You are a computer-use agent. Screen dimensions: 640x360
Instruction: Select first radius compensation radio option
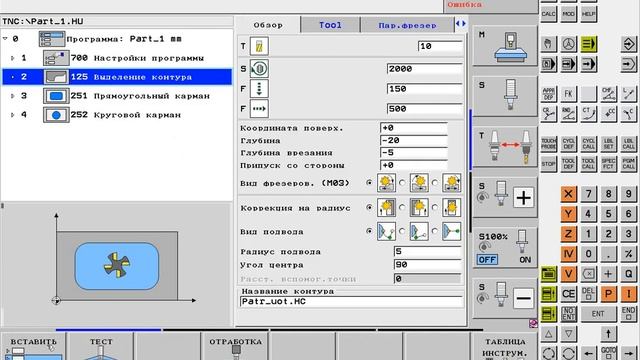coord(369,207)
